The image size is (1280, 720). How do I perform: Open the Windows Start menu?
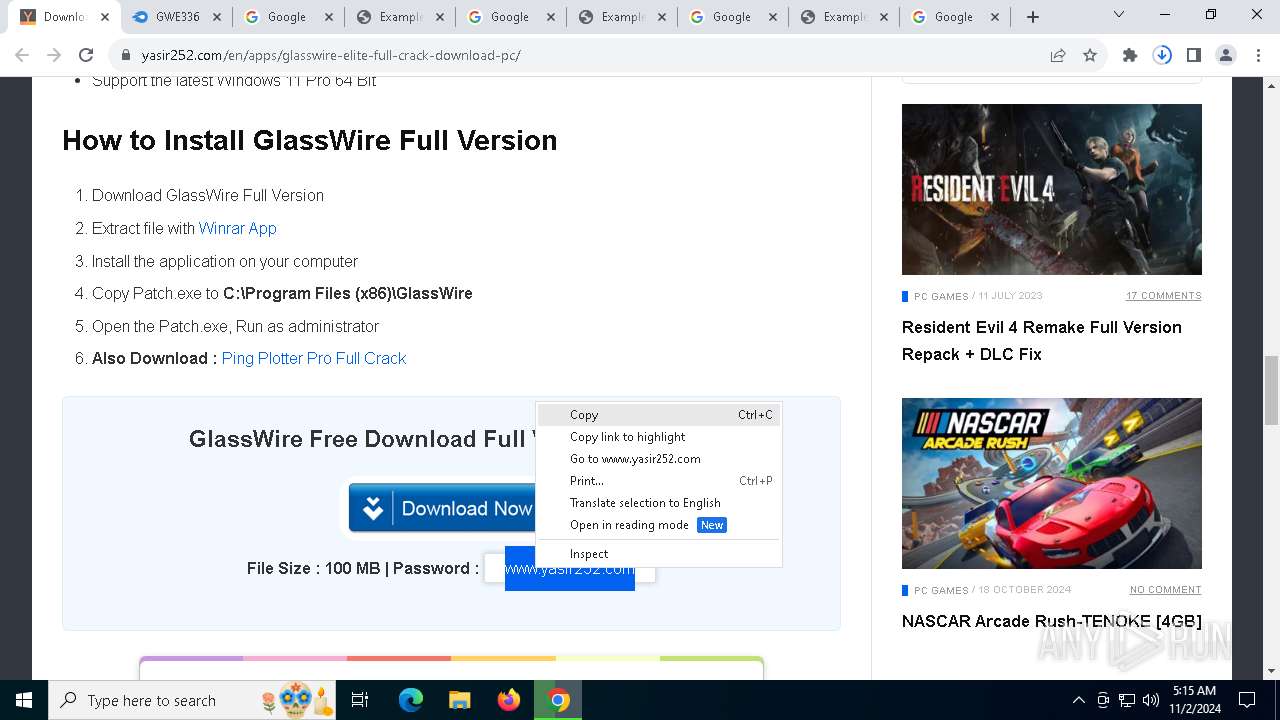(x=24, y=700)
